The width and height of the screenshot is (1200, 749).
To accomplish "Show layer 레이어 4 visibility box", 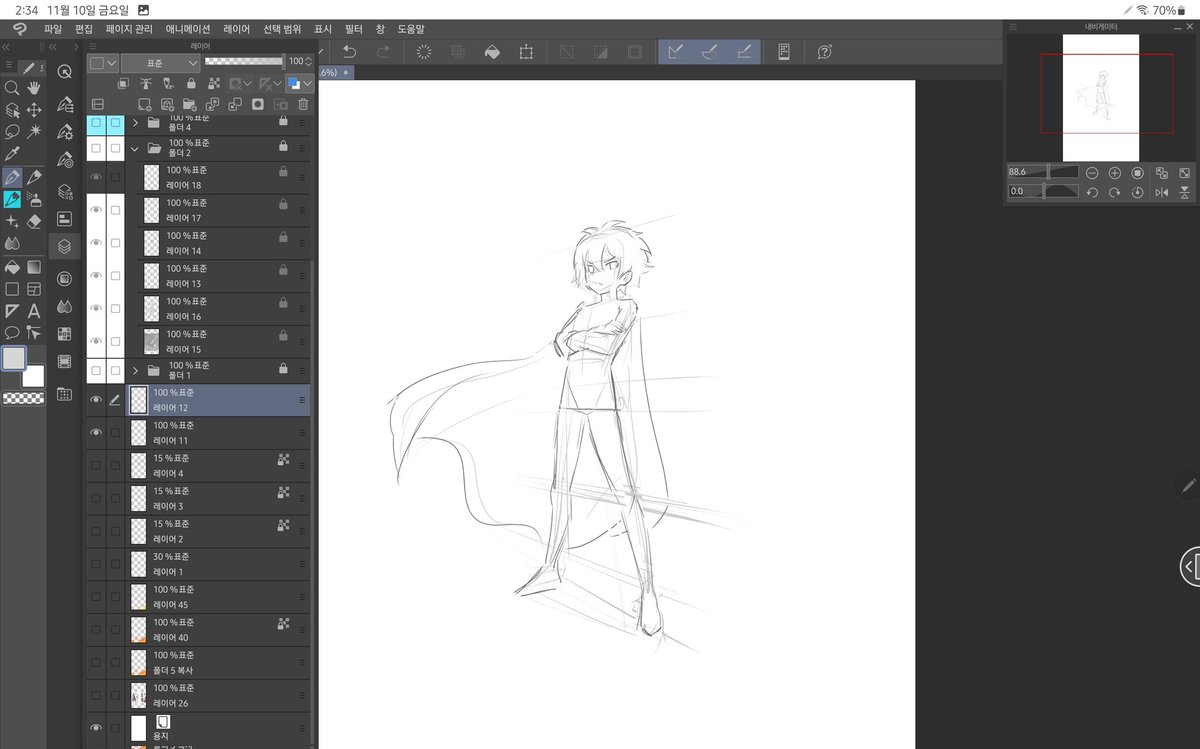I will [x=96, y=465].
